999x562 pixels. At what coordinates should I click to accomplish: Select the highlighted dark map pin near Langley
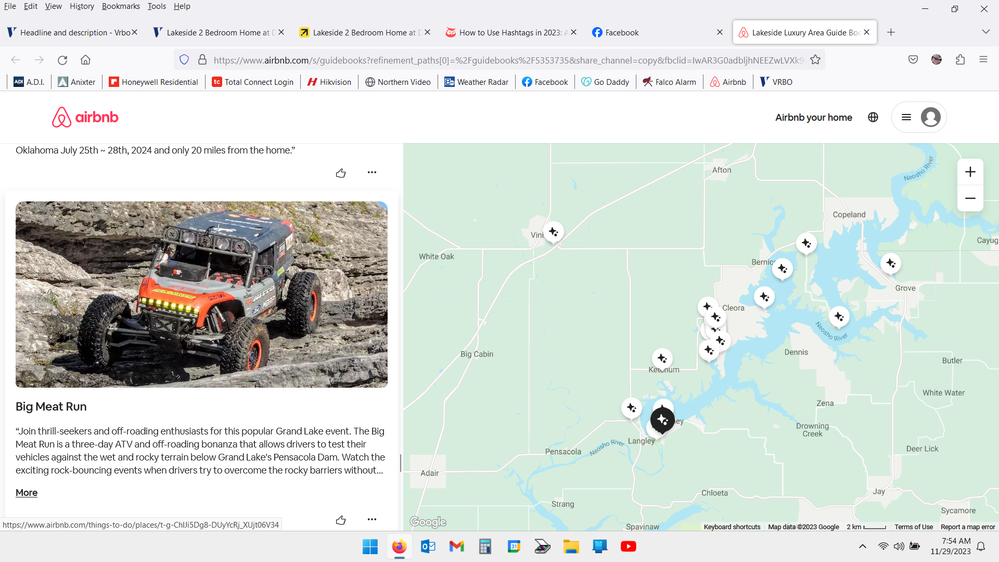point(662,420)
